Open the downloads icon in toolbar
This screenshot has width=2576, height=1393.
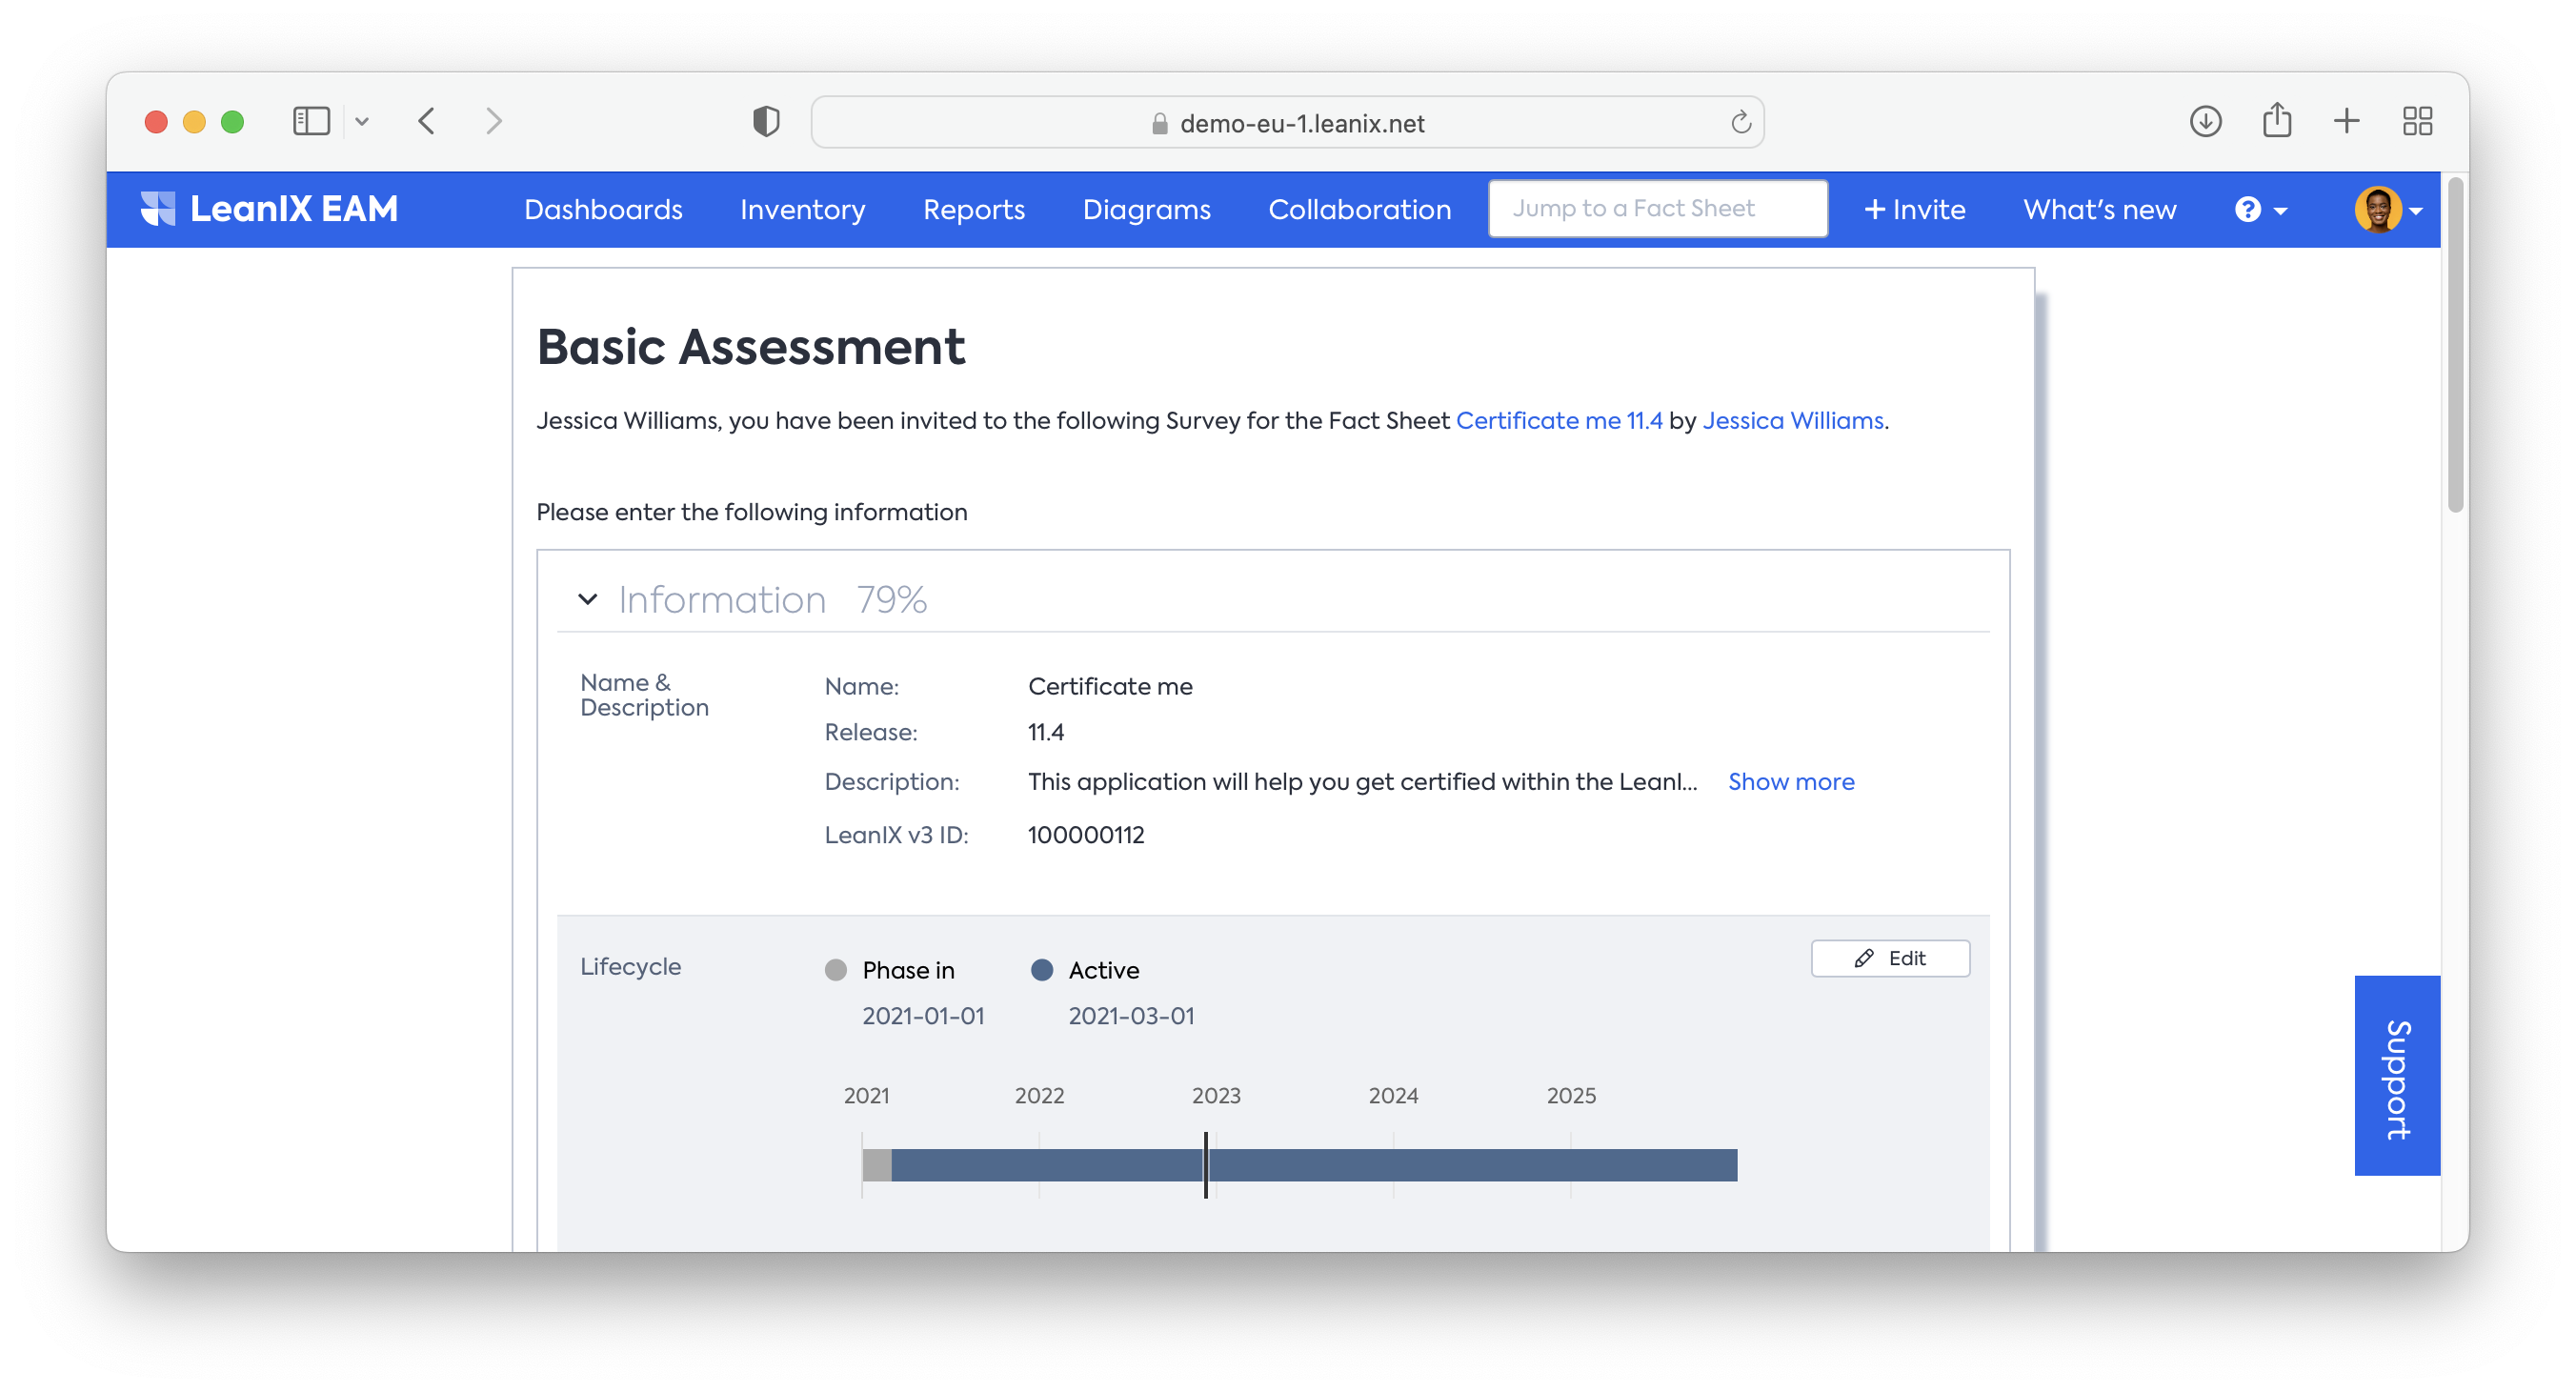[2205, 122]
